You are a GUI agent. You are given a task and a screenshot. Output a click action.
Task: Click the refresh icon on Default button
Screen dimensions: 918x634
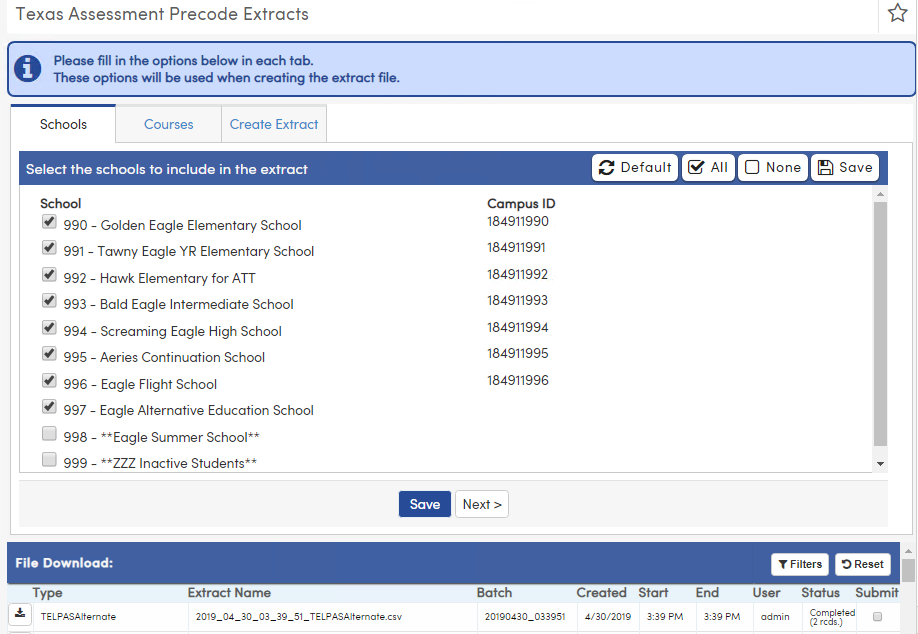click(607, 167)
